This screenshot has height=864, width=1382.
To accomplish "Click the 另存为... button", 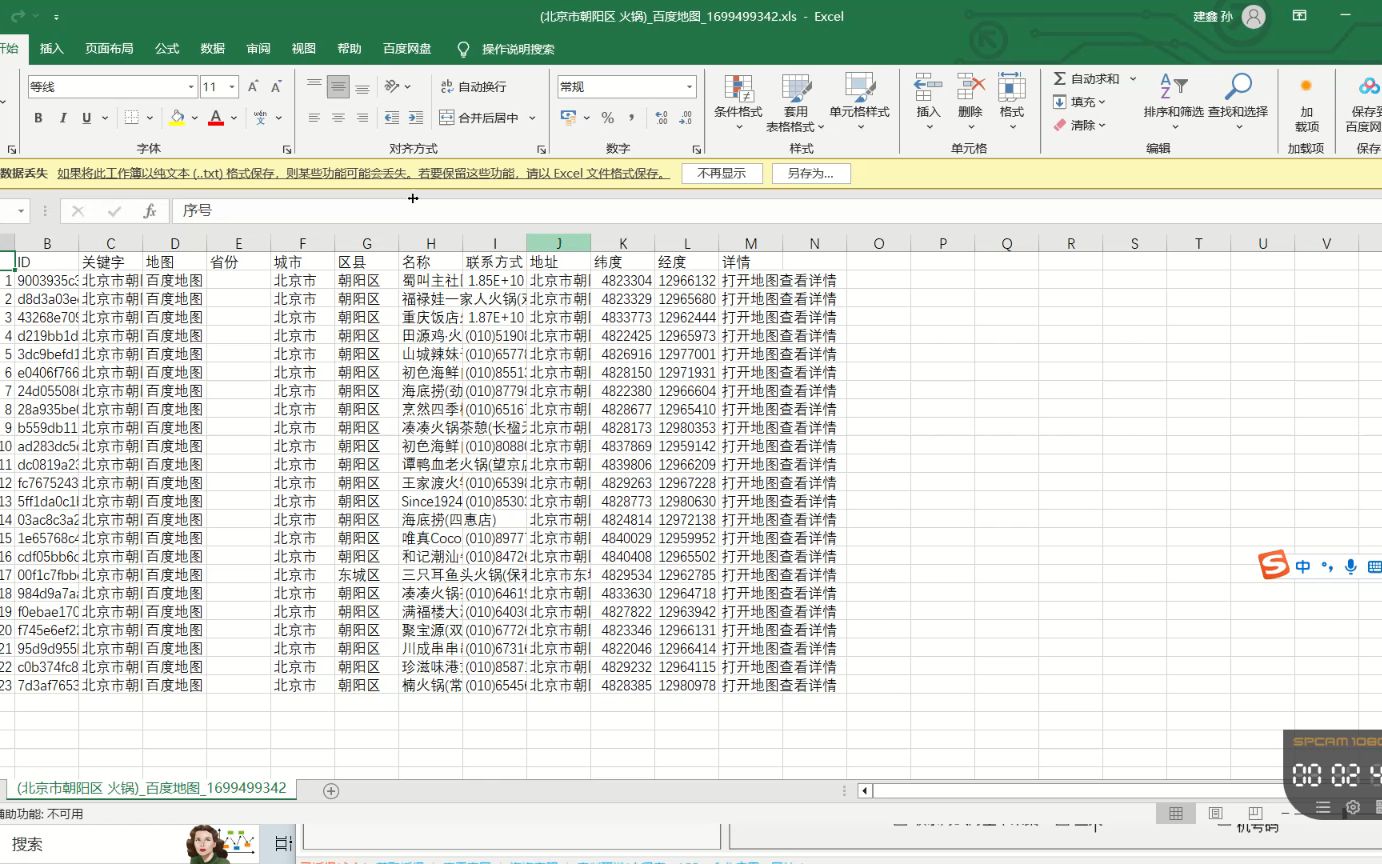I will [x=810, y=173].
